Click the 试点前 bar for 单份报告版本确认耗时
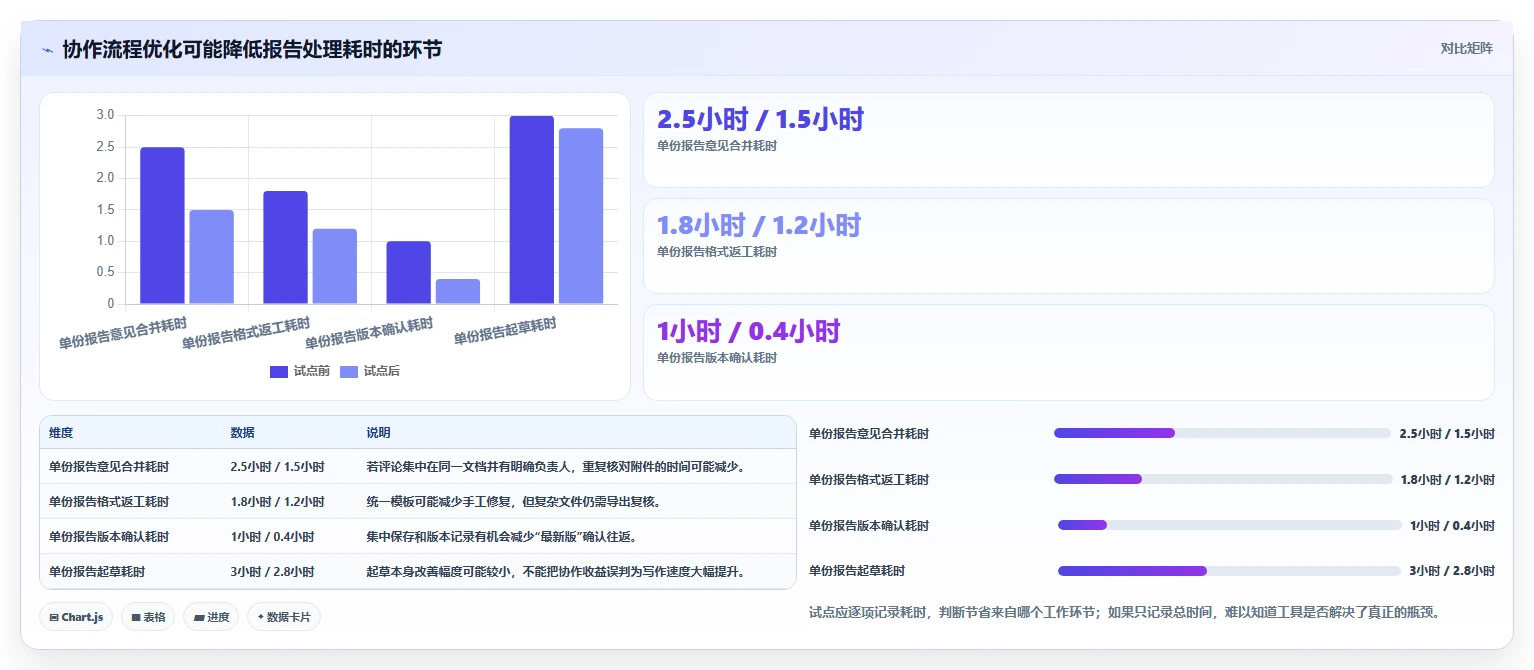 click(x=409, y=272)
